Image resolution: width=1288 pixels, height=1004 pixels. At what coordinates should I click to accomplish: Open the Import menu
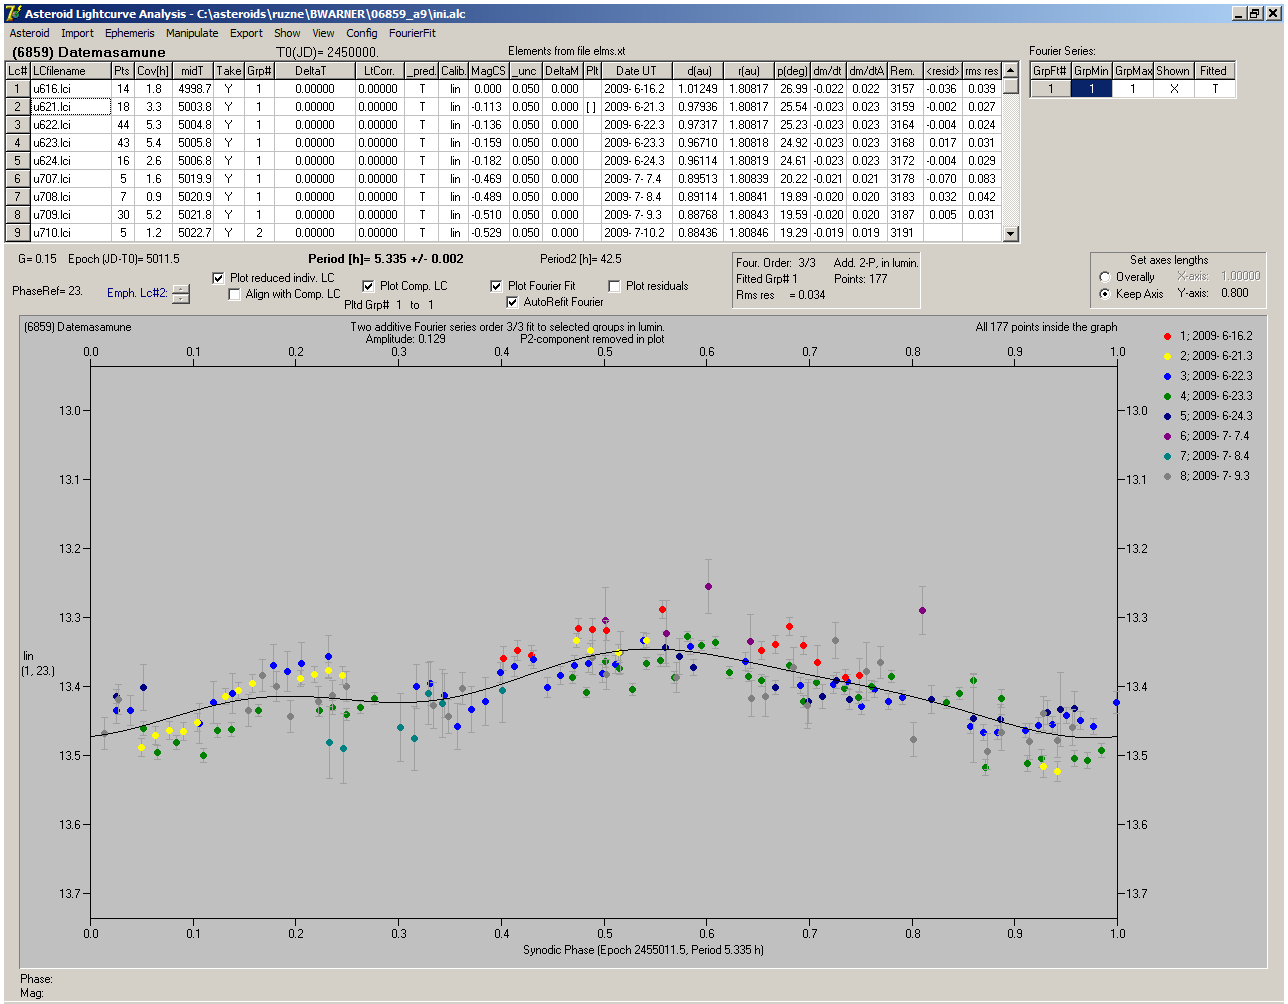pos(77,33)
